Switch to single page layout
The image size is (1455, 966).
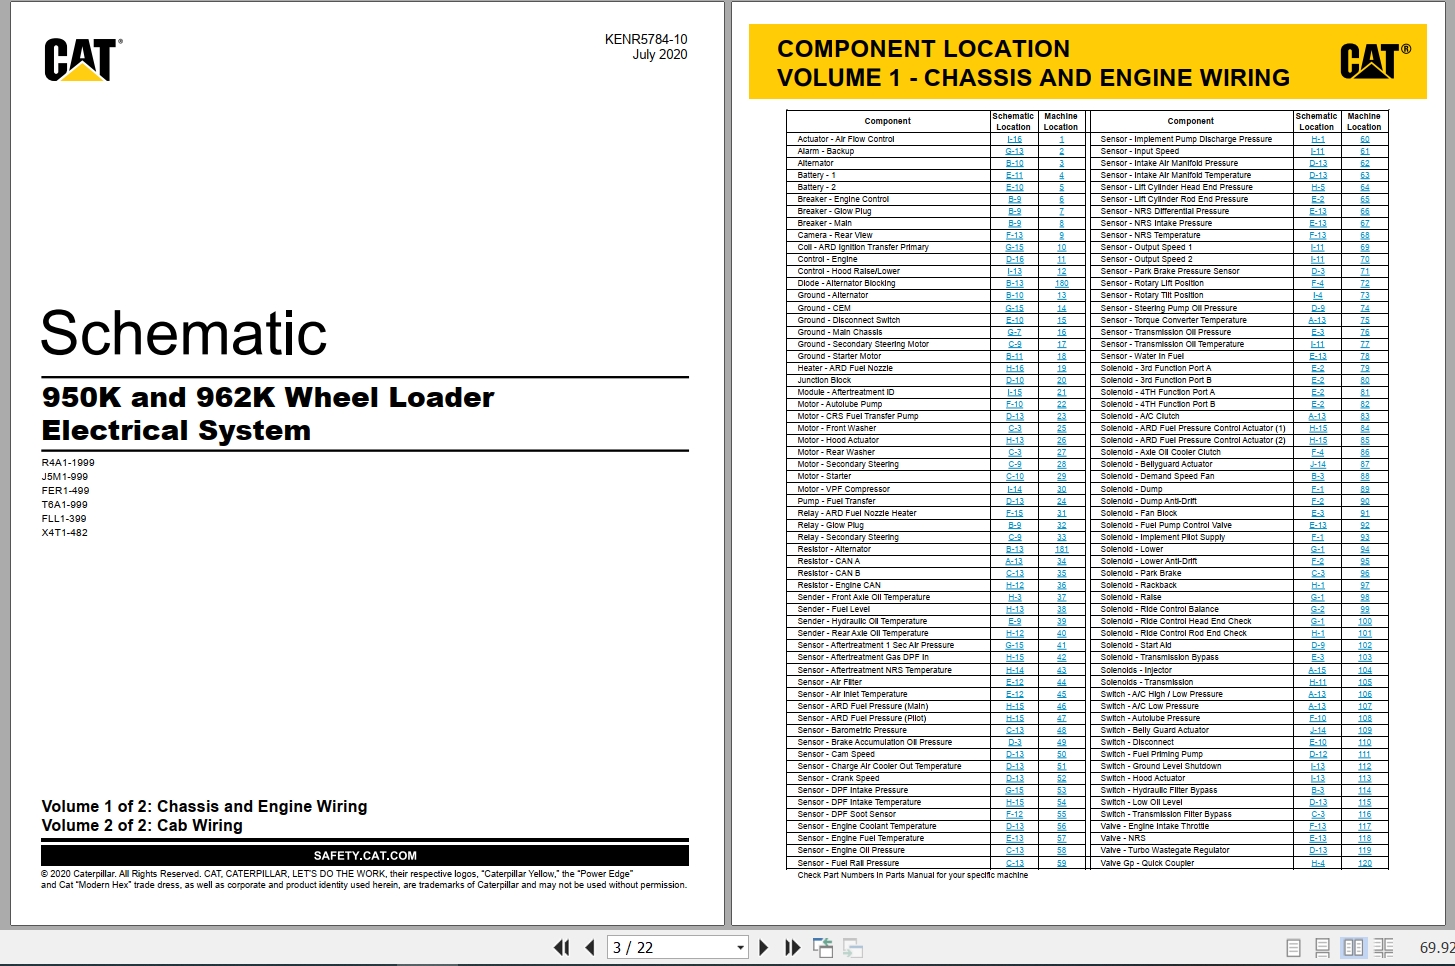tap(1293, 947)
